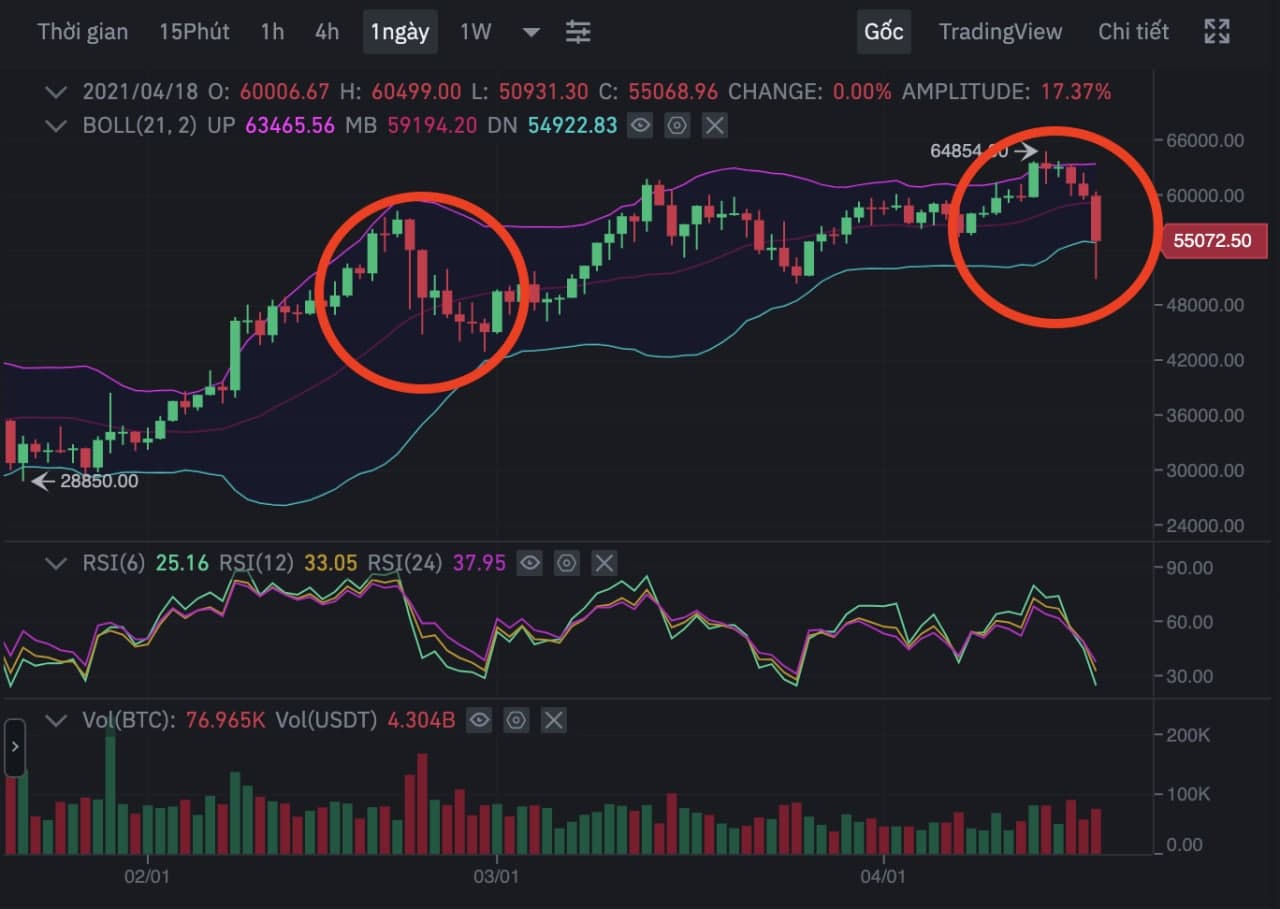Screen dimensions: 1280x909
Task: Click the RSI(24) indicator label
Action: pyautogui.click(x=405, y=563)
